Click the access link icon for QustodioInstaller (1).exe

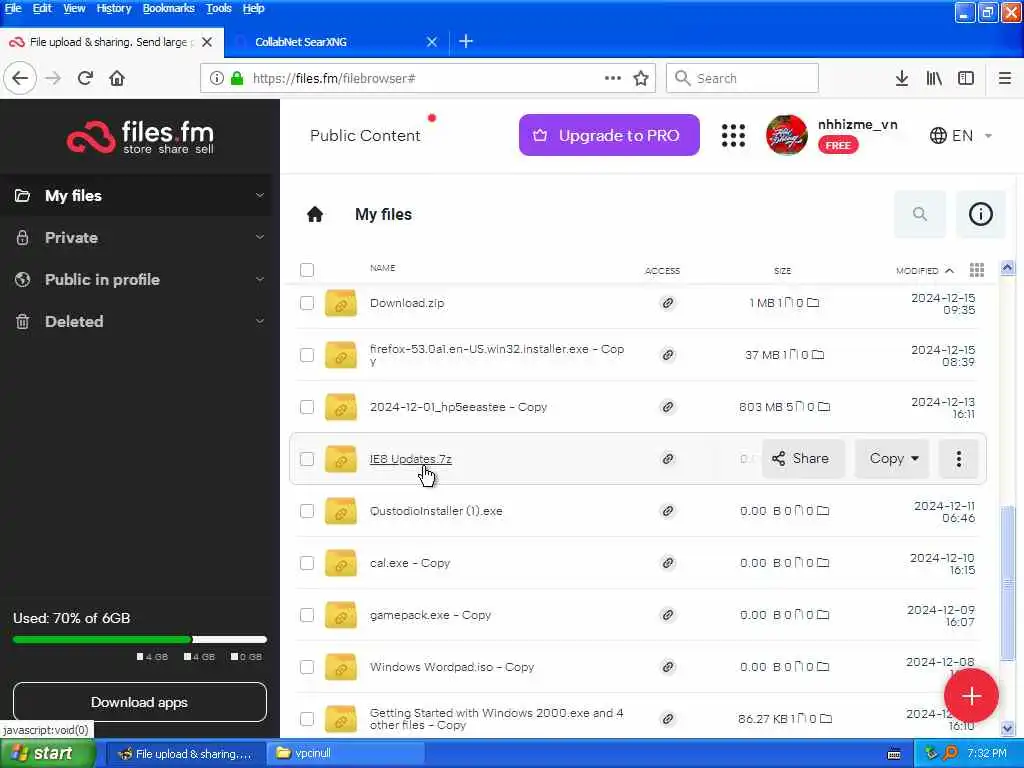(667, 511)
